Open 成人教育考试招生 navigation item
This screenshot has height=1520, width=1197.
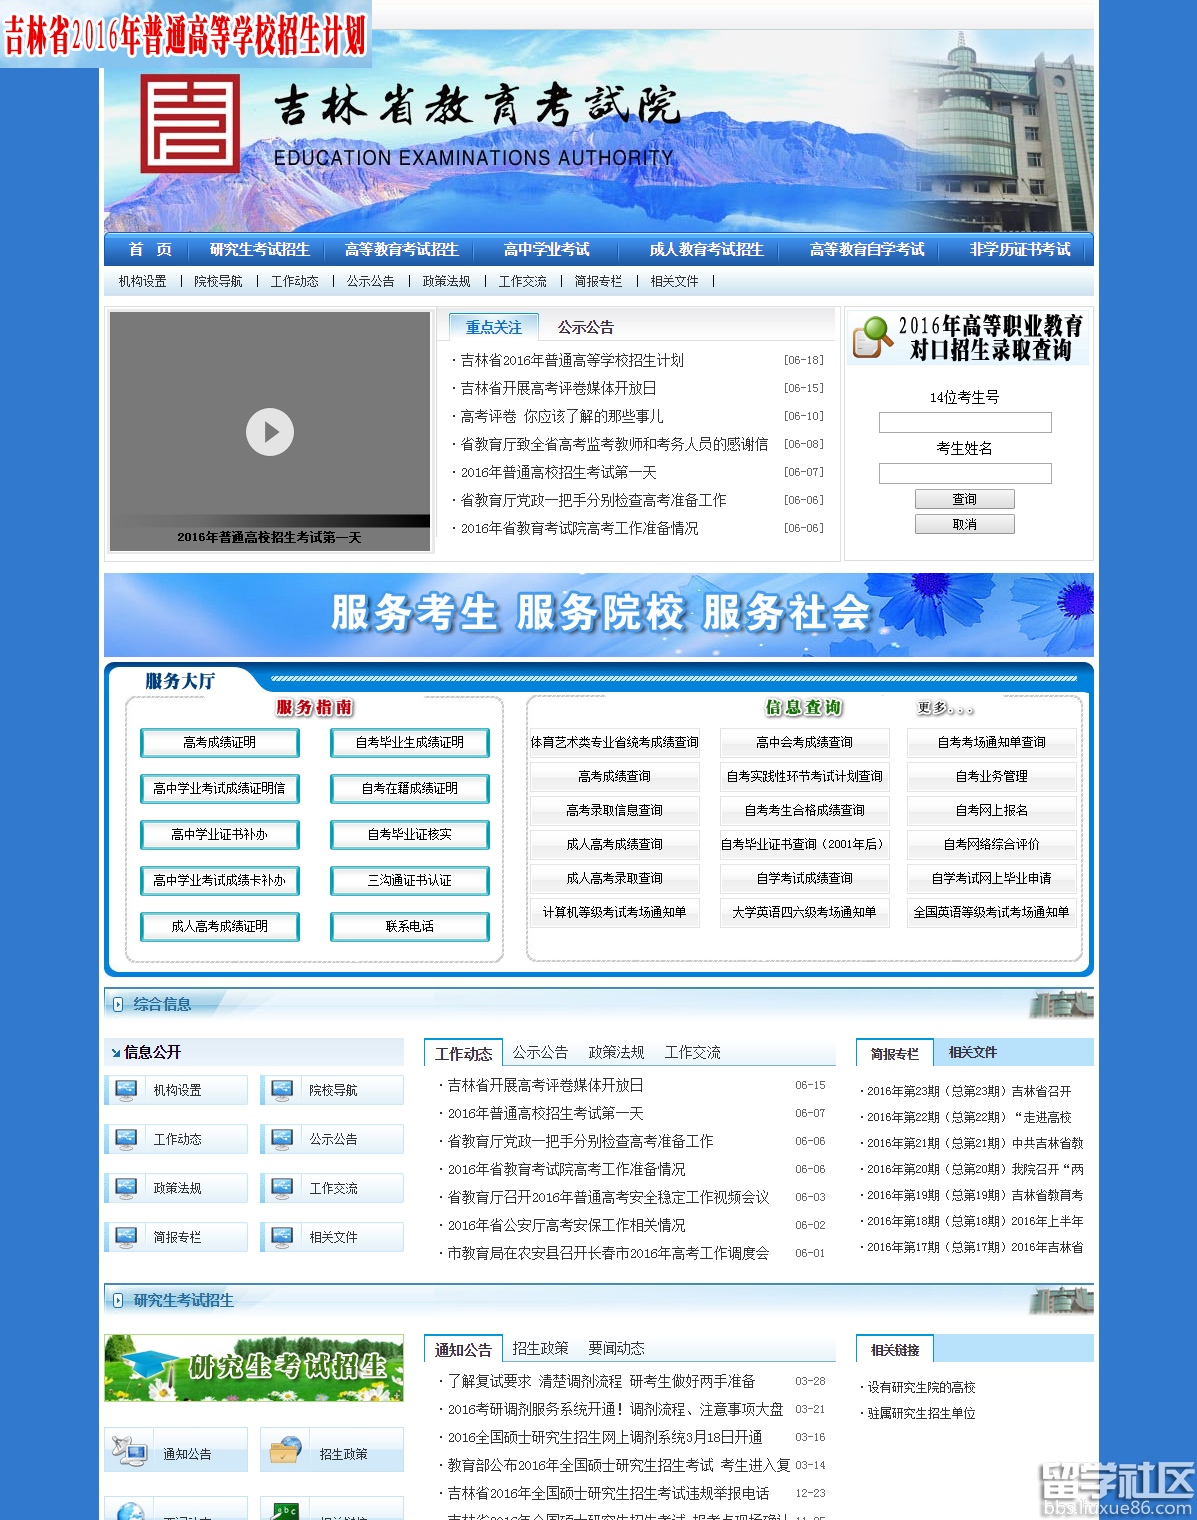click(707, 249)
